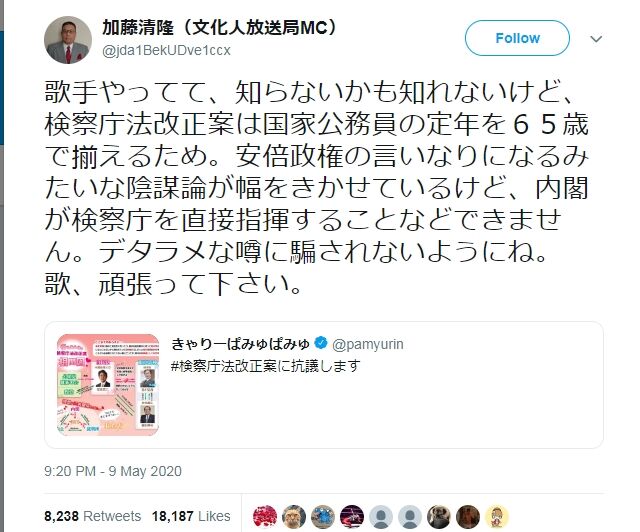Viewport: 640px width, 532px height.
Task: Open the dark brown liker avatar
Action: point(468,517)
